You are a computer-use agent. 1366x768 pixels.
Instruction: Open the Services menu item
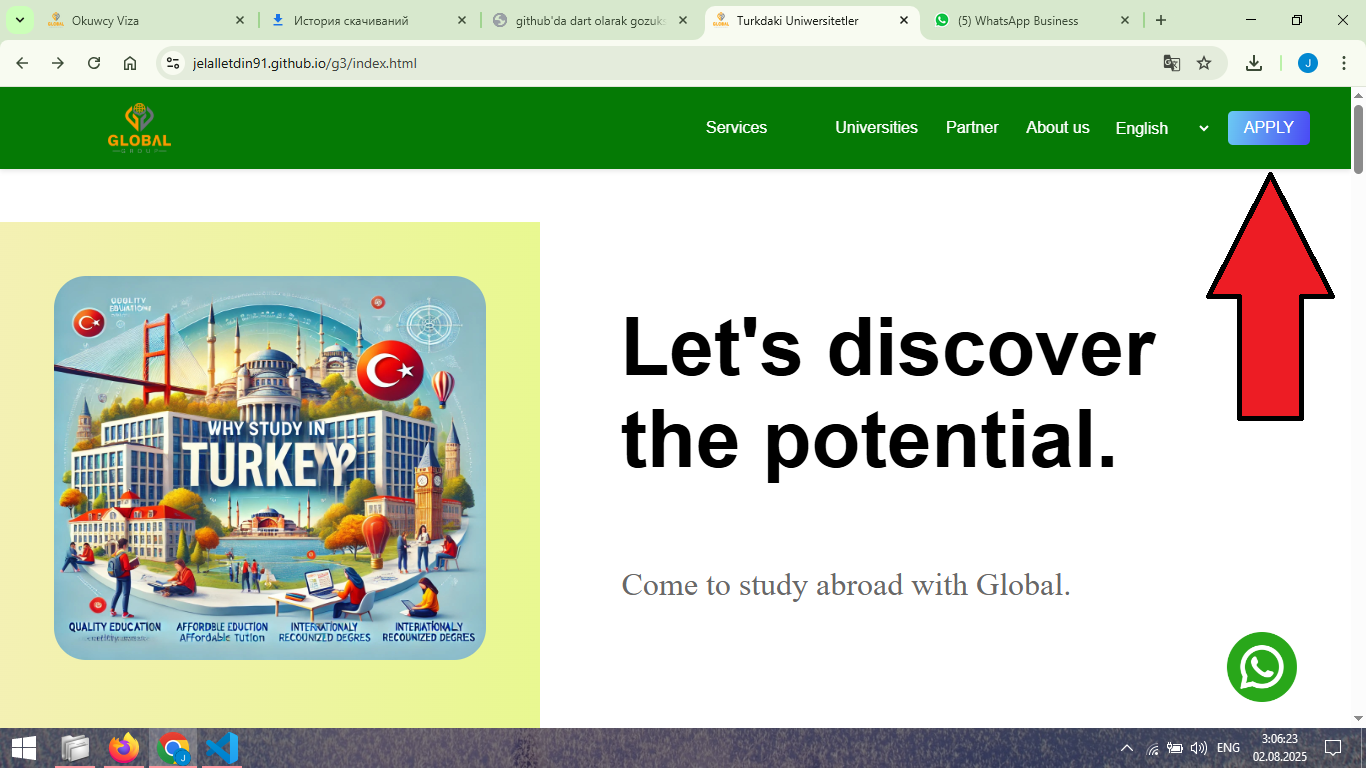[736, 127]
